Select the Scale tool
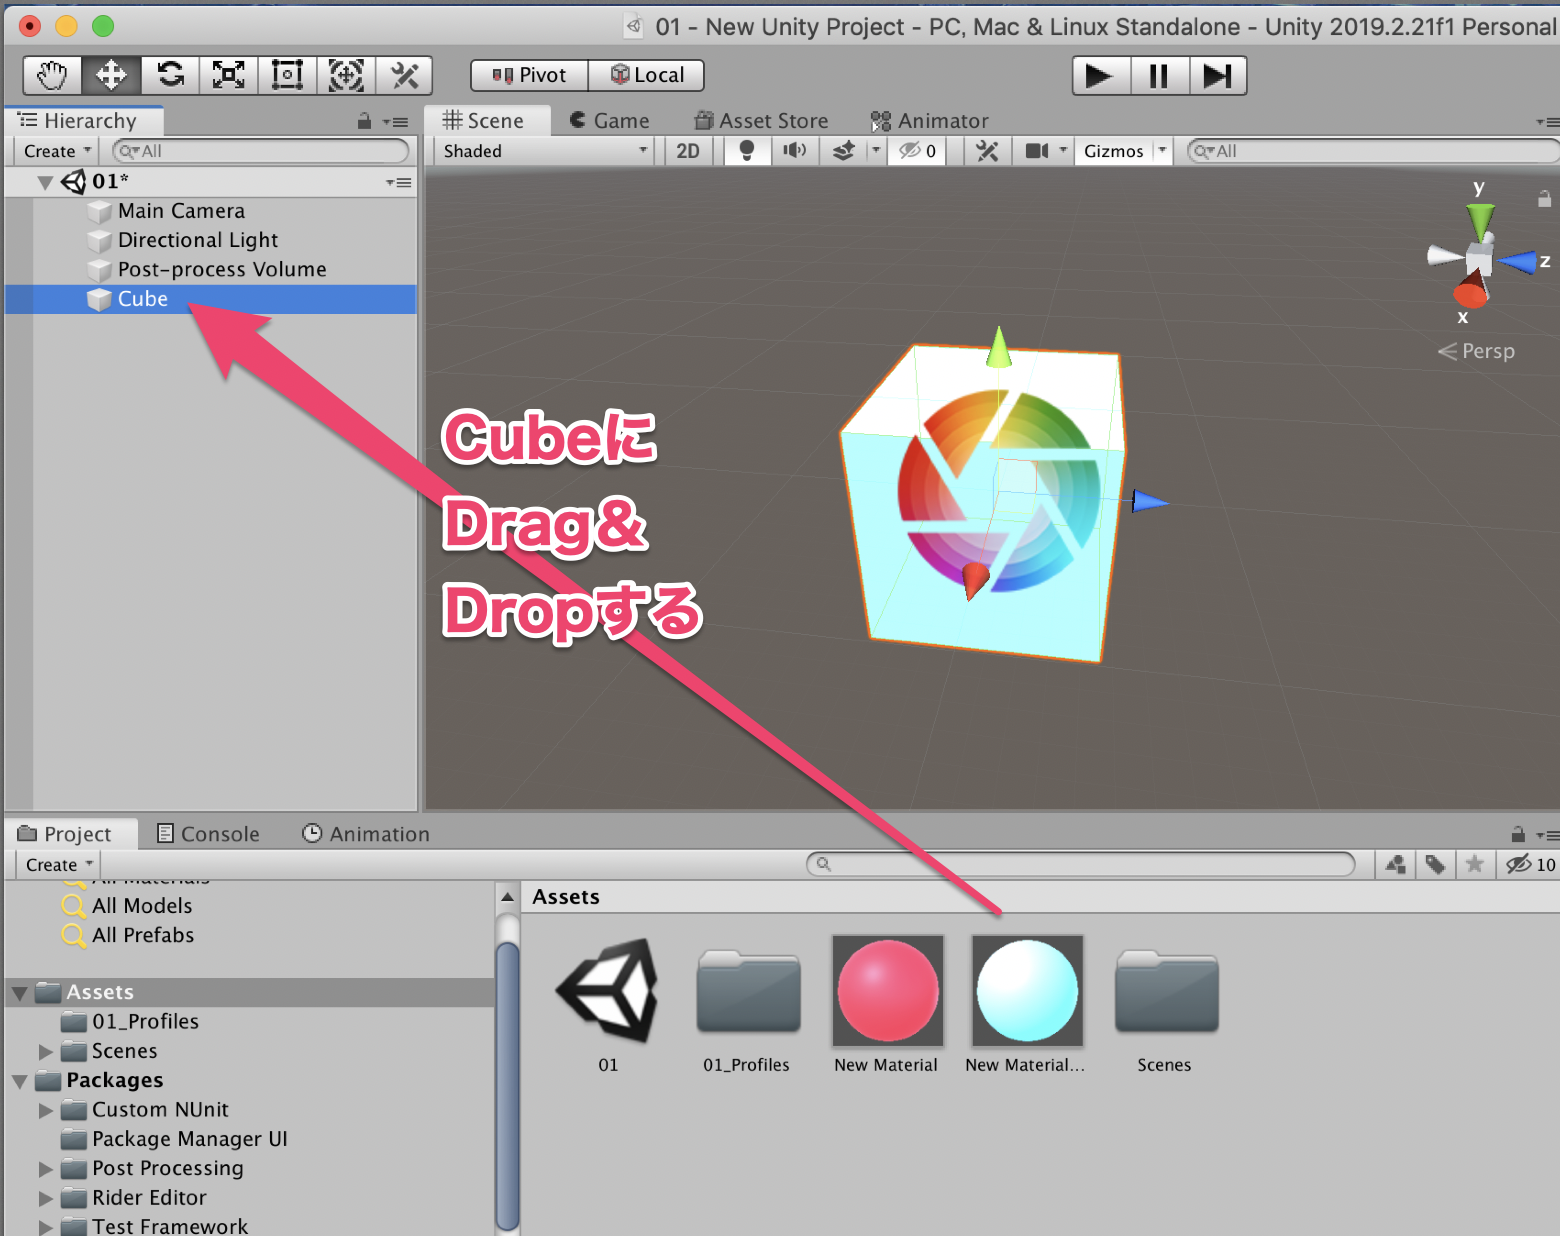The image size is (1560, 1236). point(229,75)
